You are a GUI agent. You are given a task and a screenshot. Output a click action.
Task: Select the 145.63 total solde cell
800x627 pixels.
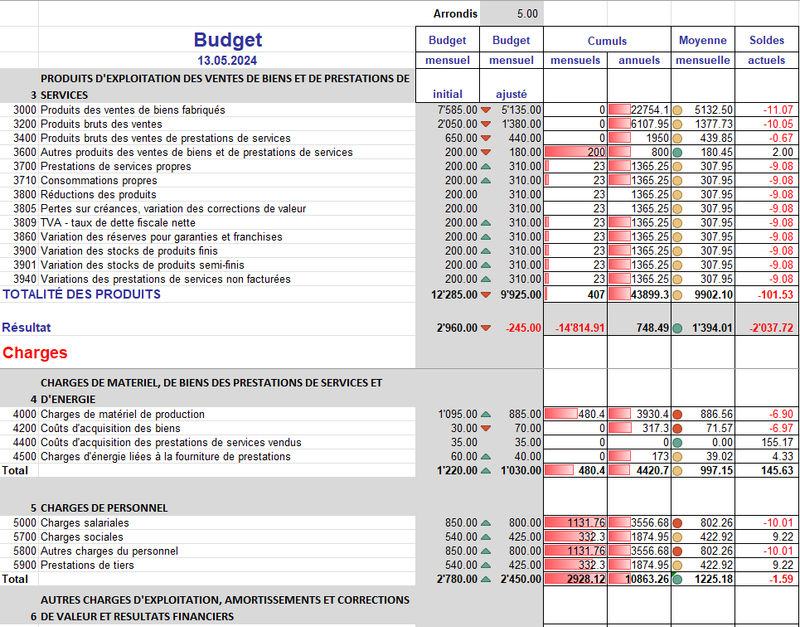(767, 470)
